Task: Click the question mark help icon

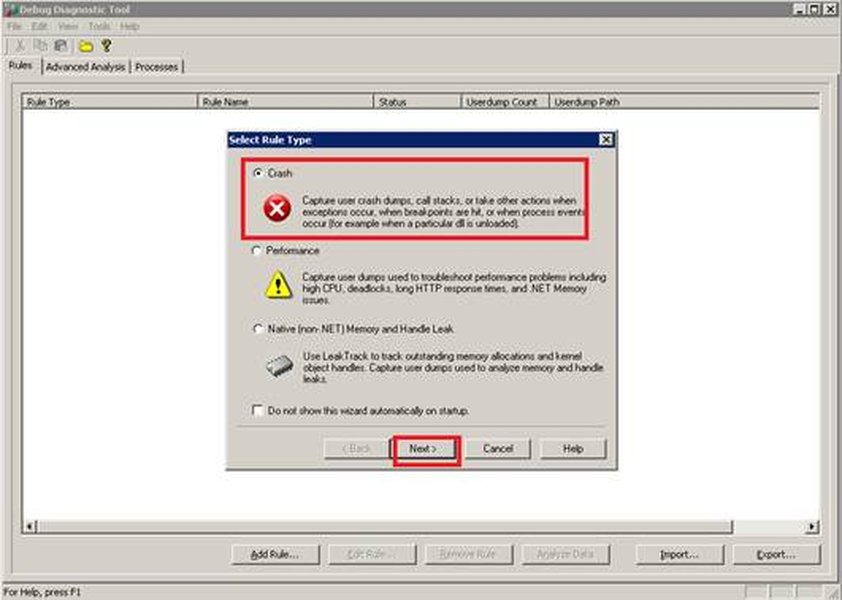Action: 106,46
